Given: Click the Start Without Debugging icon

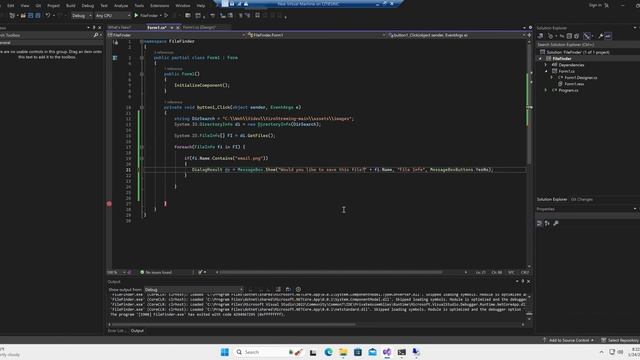Looking at the screenshot, I should pos(166,16).
